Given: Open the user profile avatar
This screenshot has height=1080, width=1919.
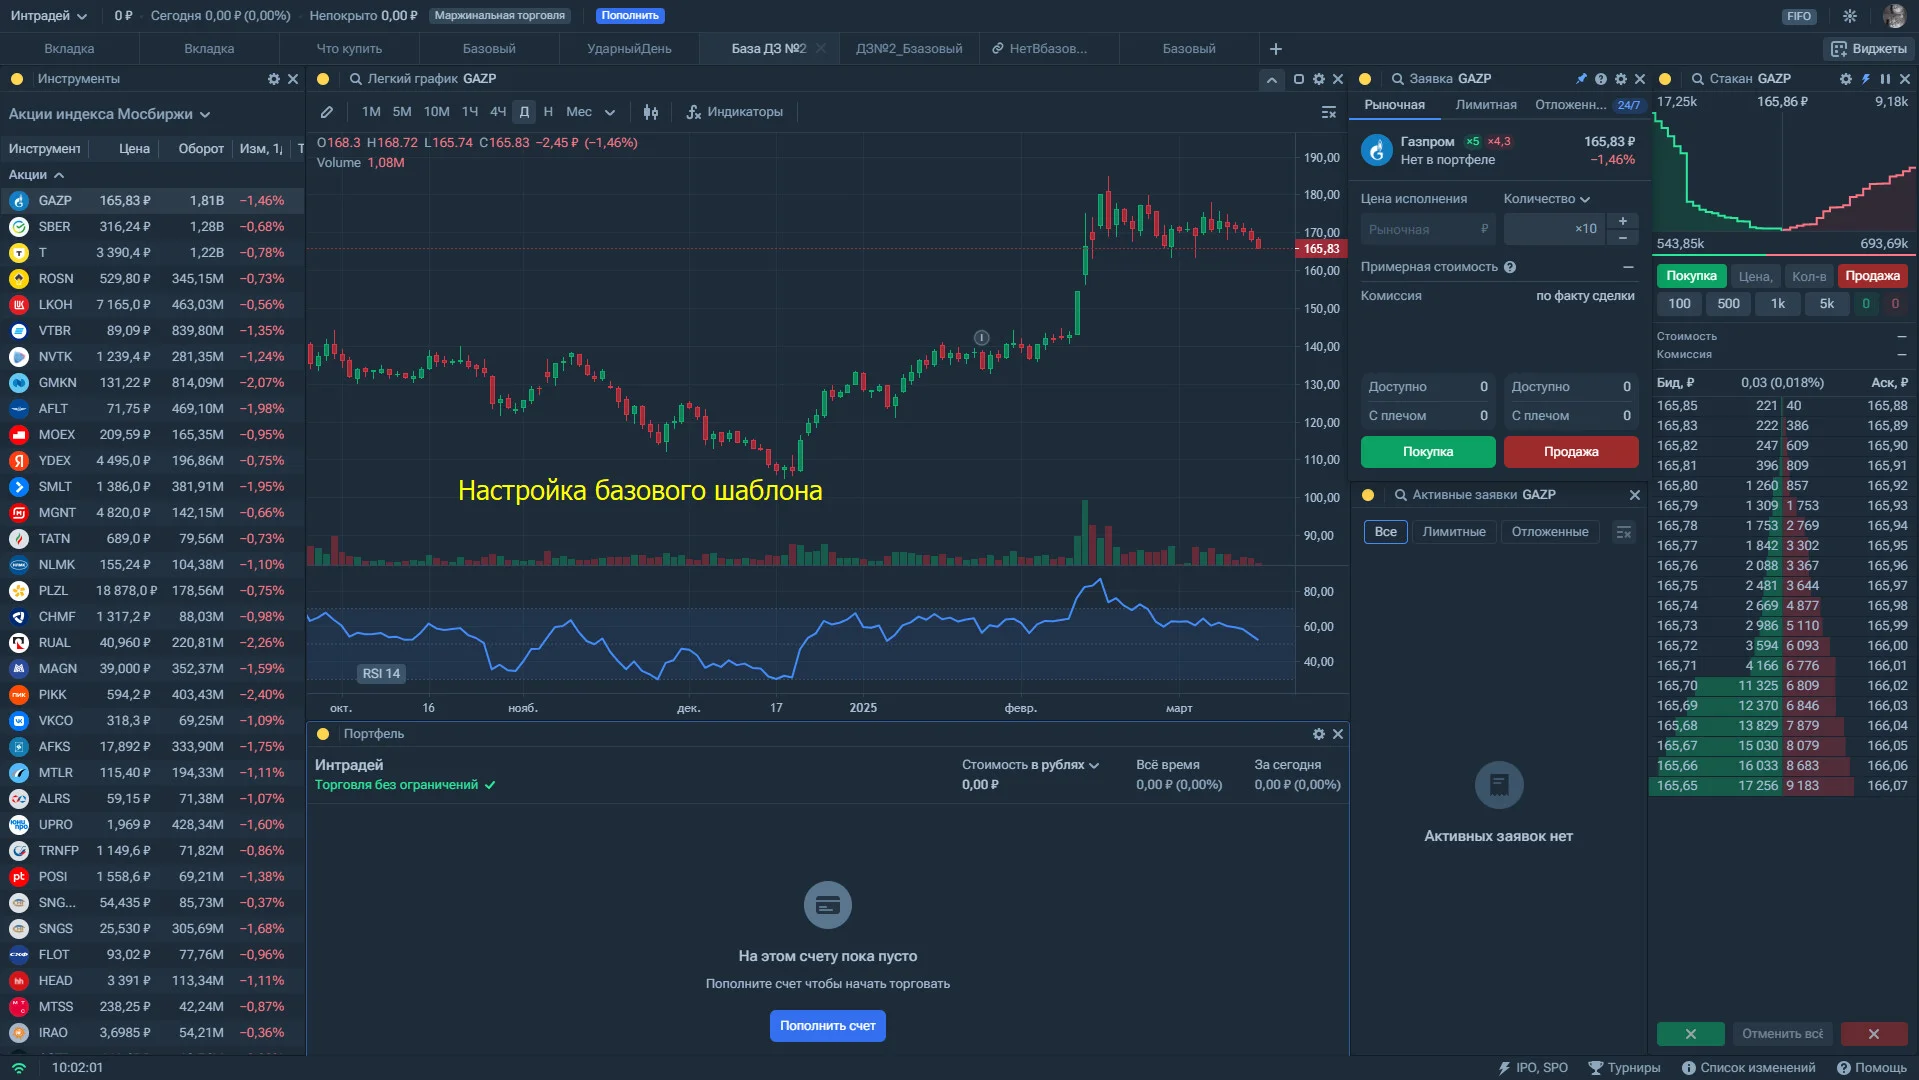Looking at the screenshot, I should click(x=1894, y=16).
